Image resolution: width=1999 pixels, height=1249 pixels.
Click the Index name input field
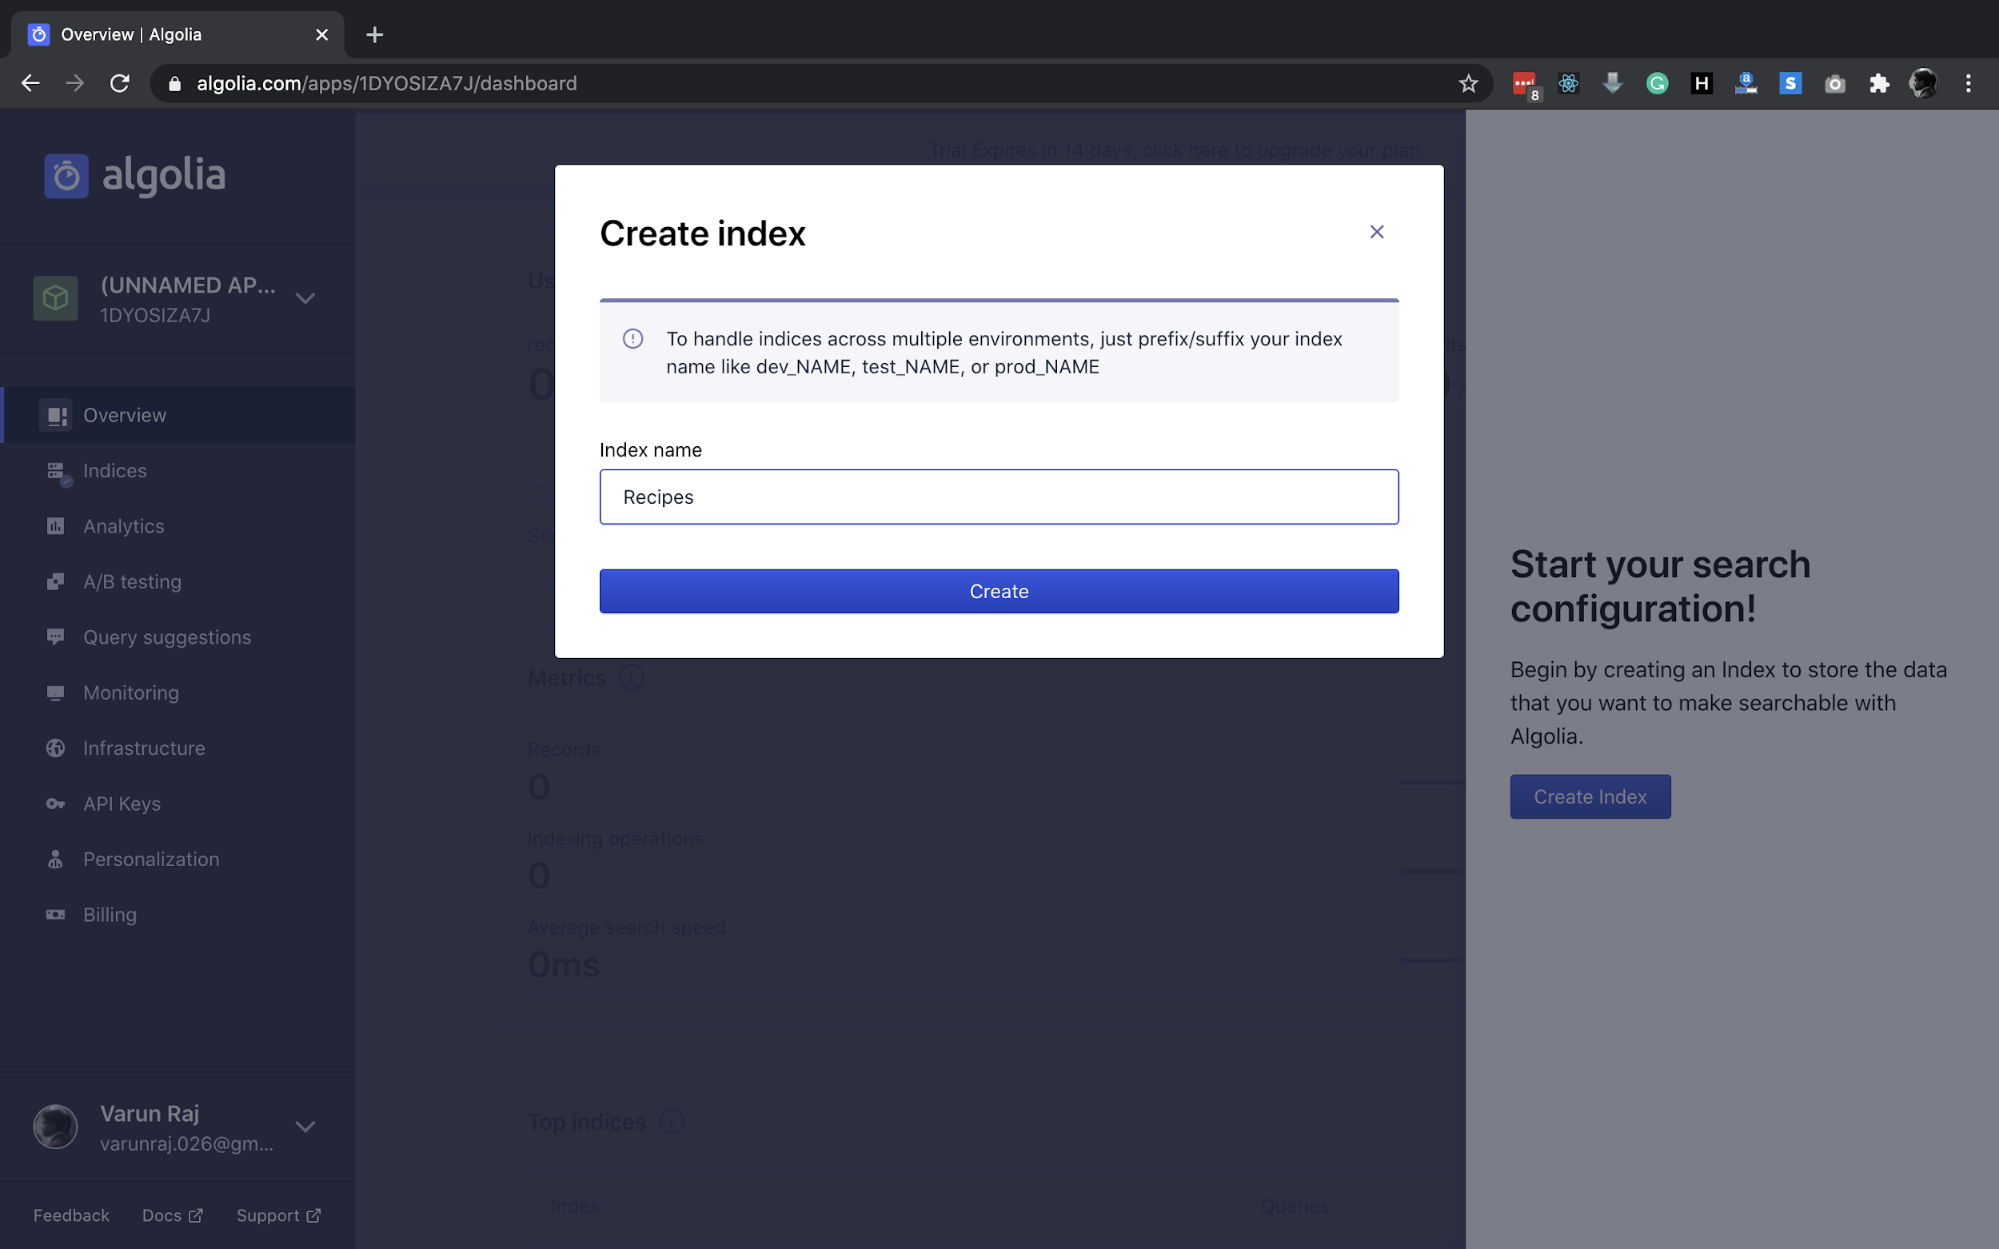[998, 497]
